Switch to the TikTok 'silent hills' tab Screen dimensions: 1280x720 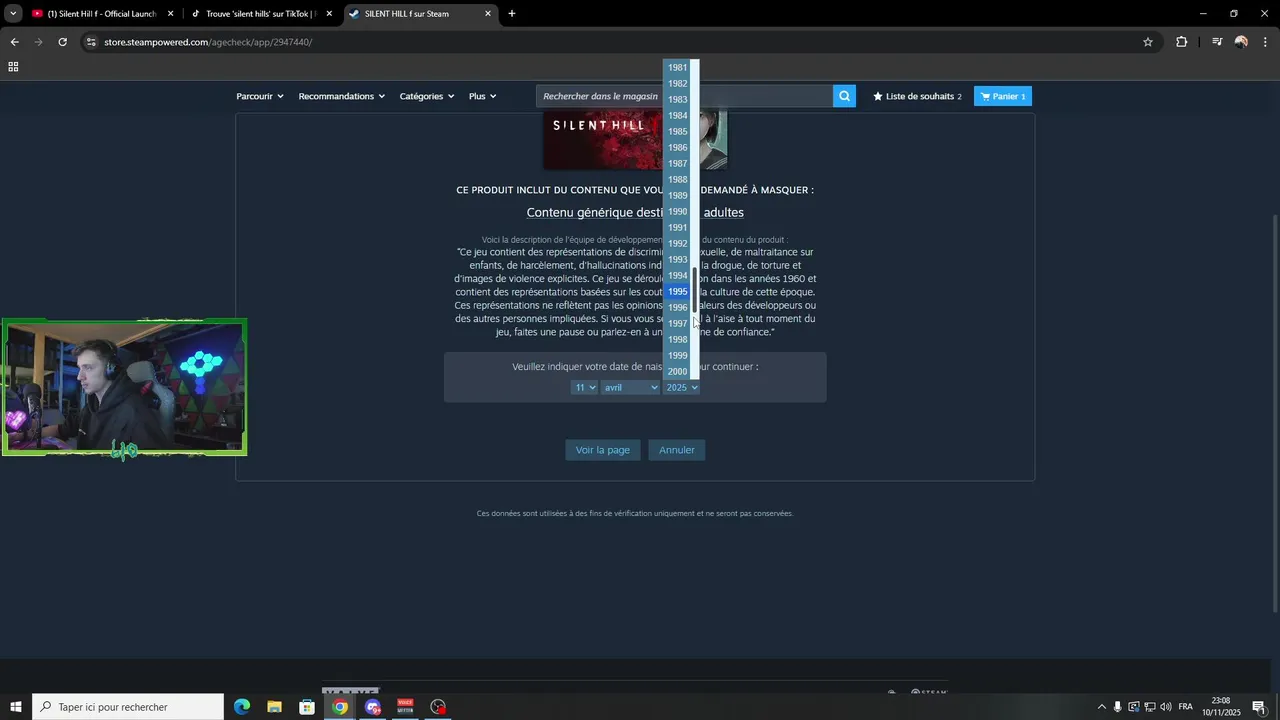(260, 14)
